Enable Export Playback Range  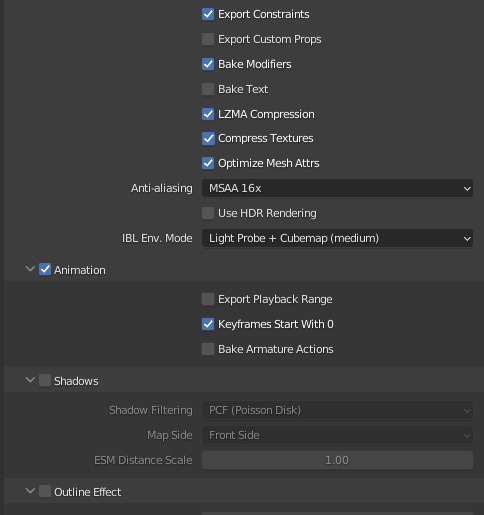208,299
